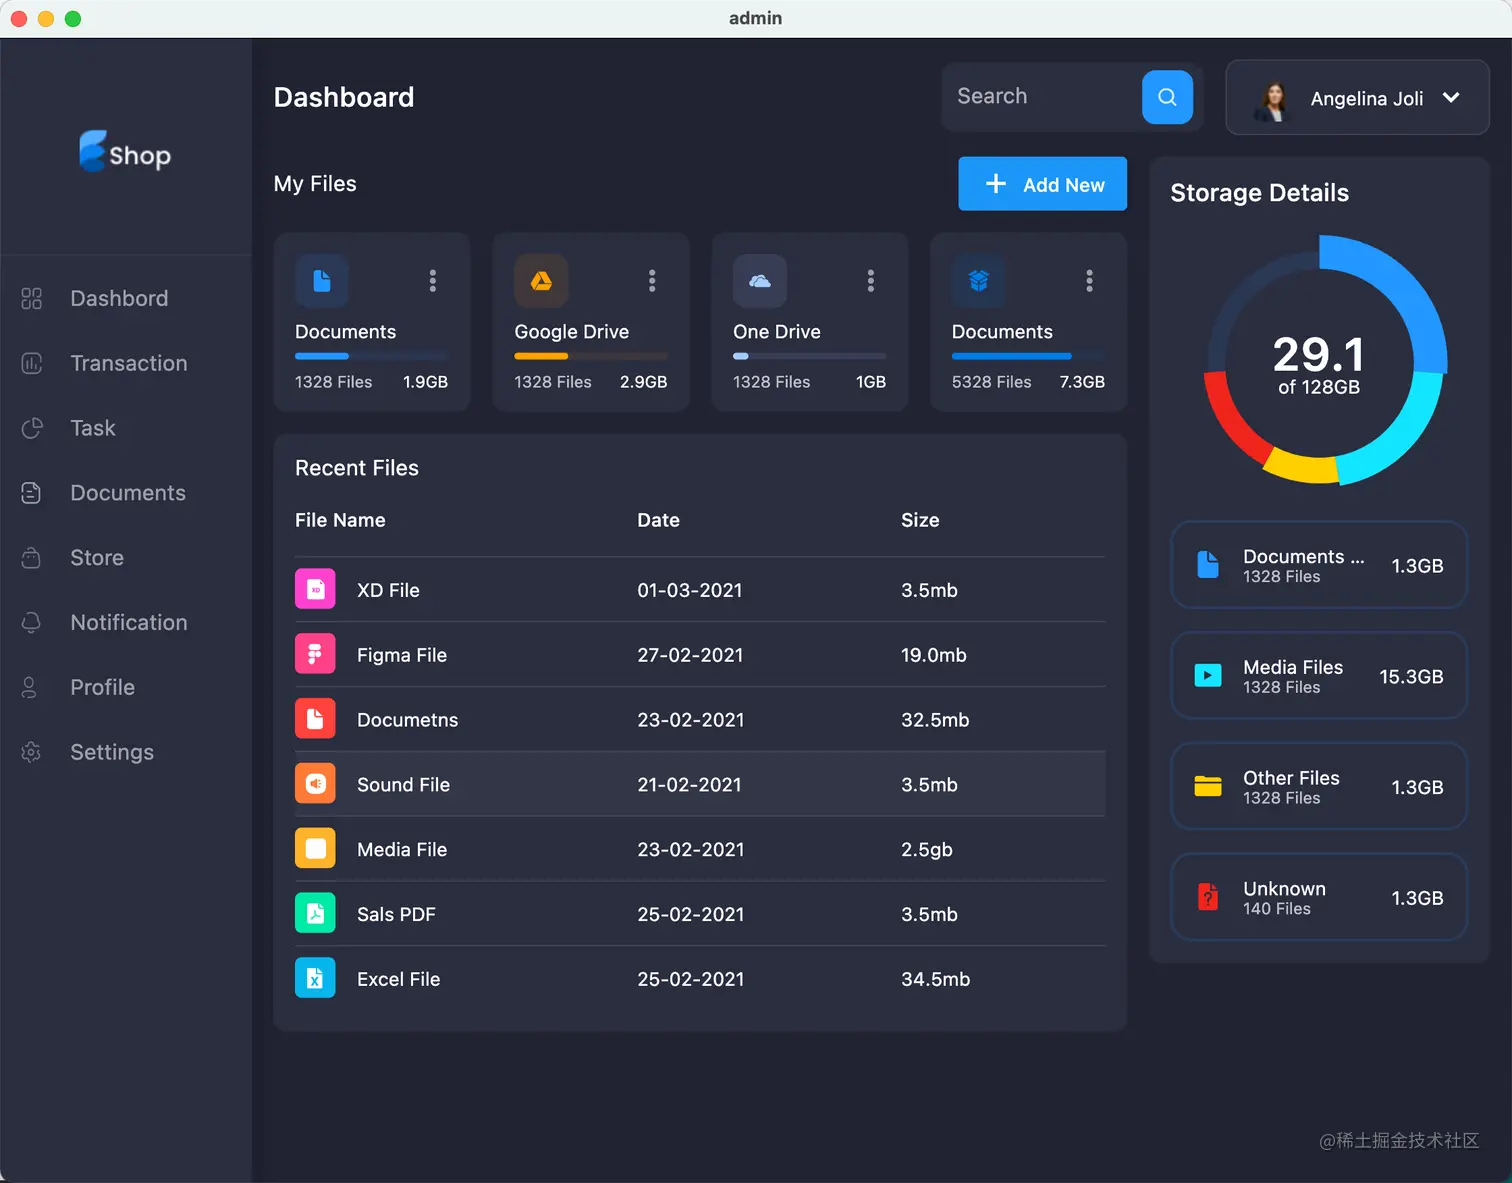This screenshot has width=1512, height=1183.
Task: Click the red Documetns file icon
Action: (x=315, y=719)
